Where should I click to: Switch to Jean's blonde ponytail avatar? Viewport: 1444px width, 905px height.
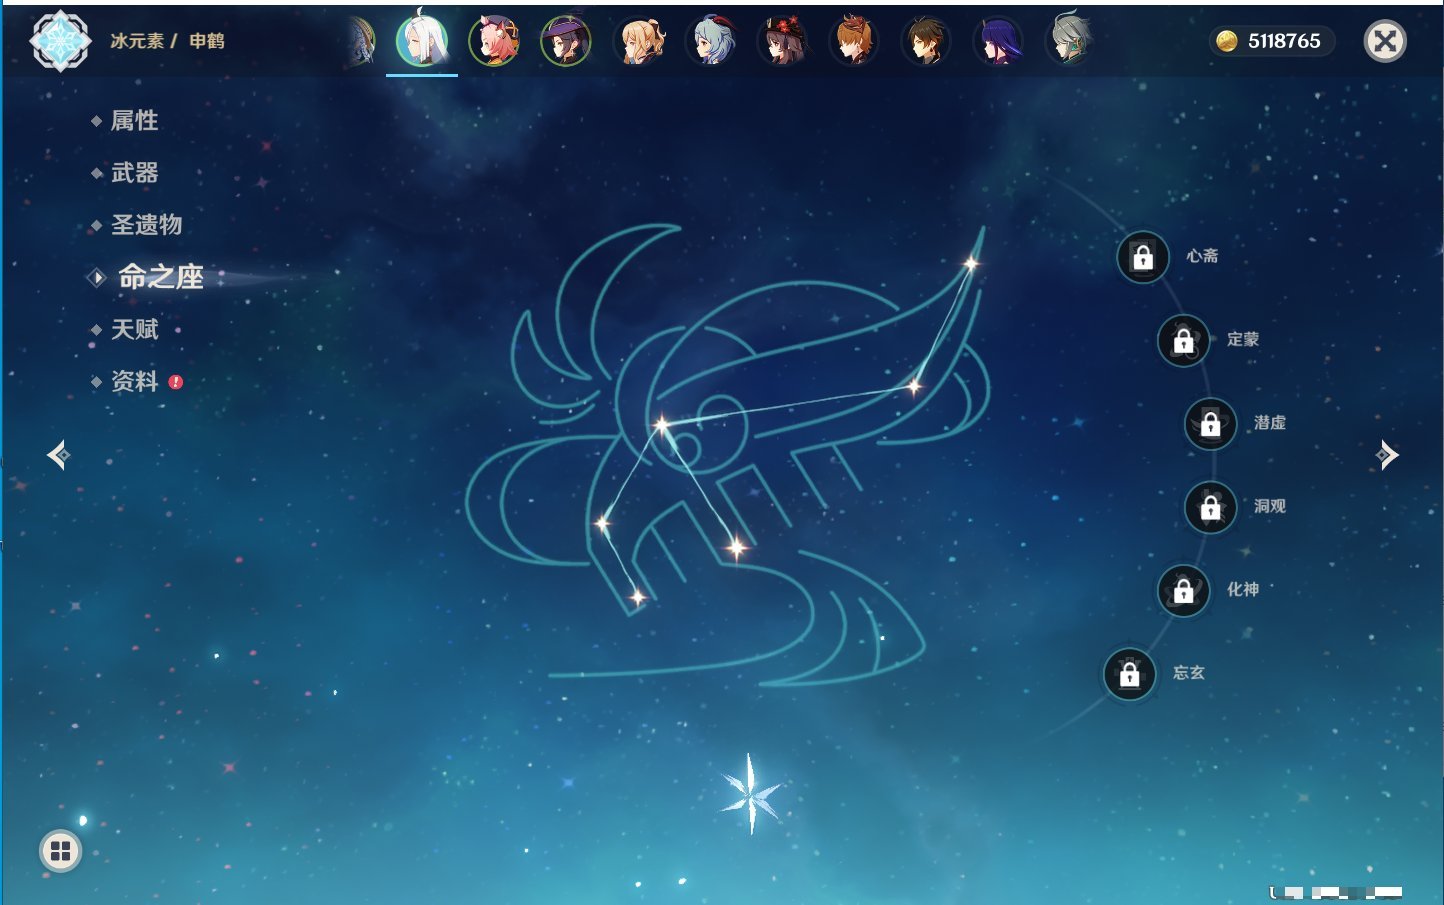640,41
